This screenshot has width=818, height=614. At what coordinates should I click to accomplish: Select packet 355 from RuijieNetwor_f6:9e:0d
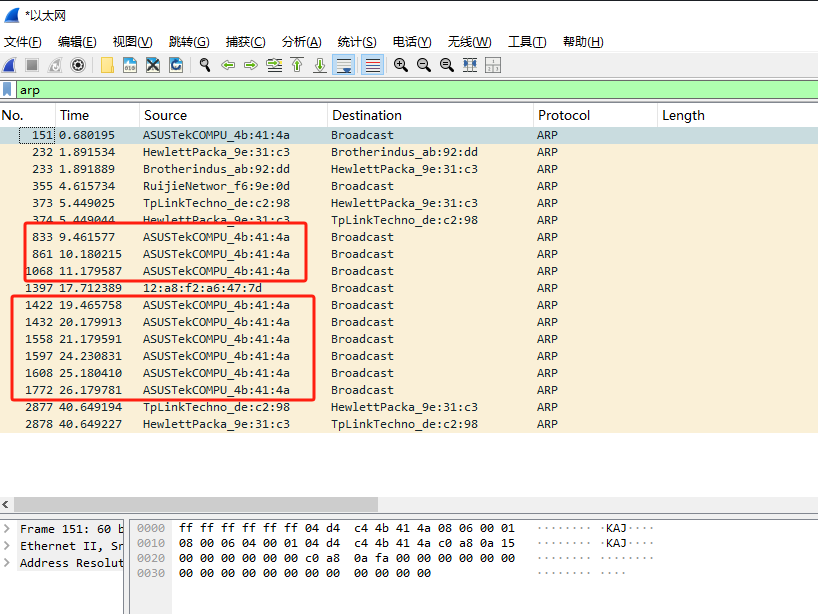click(409, 186)
